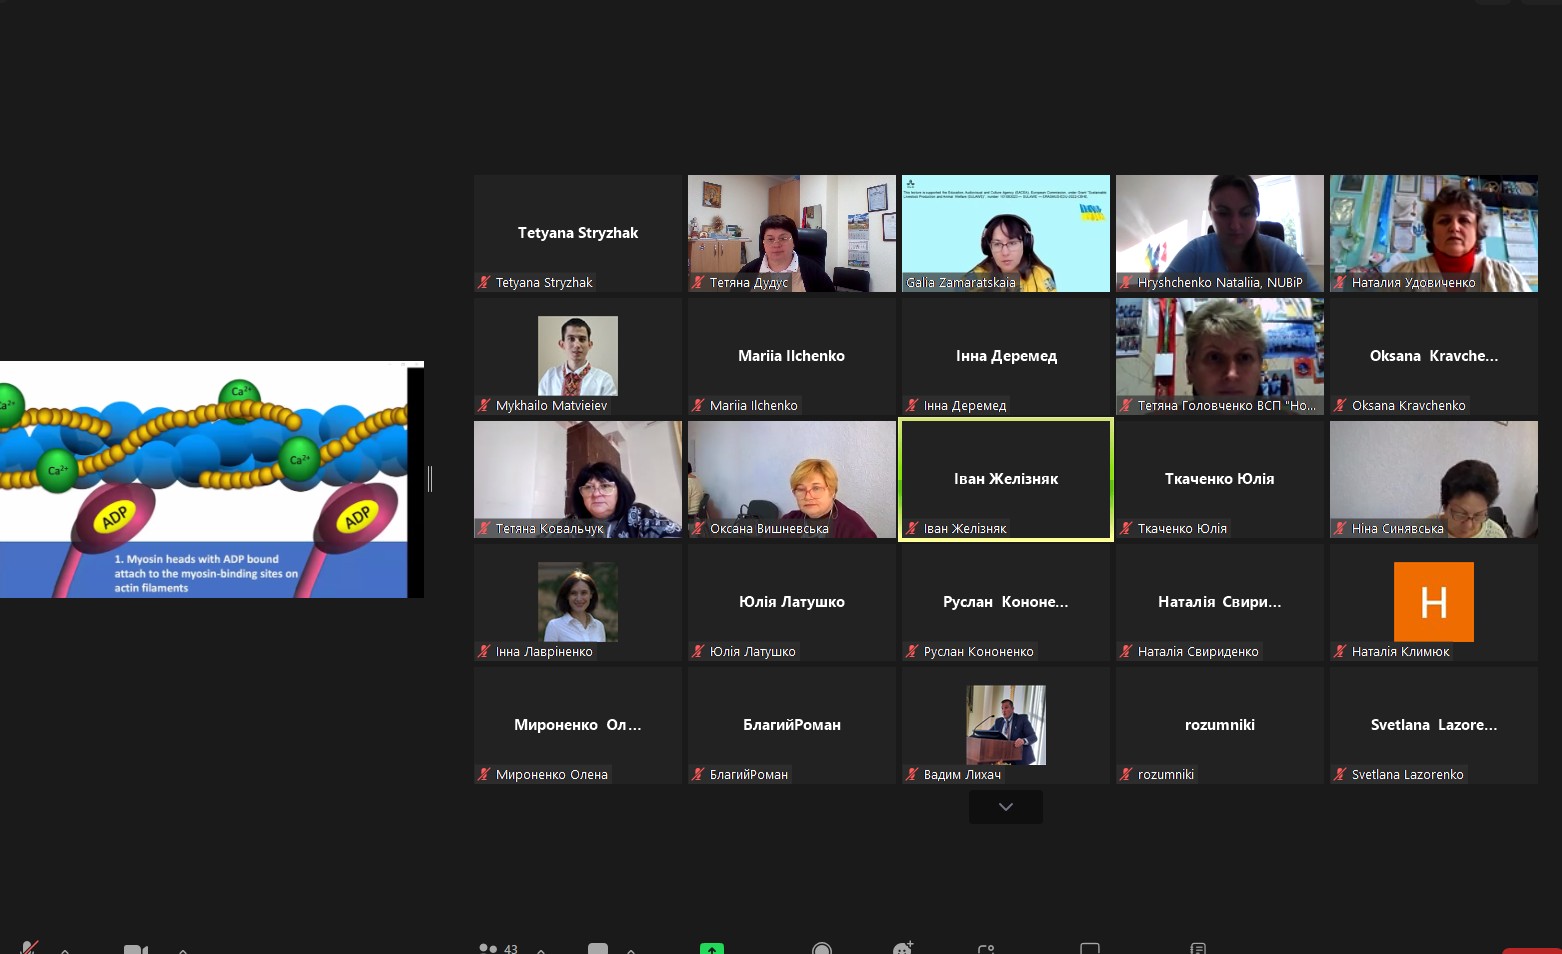Click muted mic icon beside Mariia Ilchenko label

click(698, 406)
